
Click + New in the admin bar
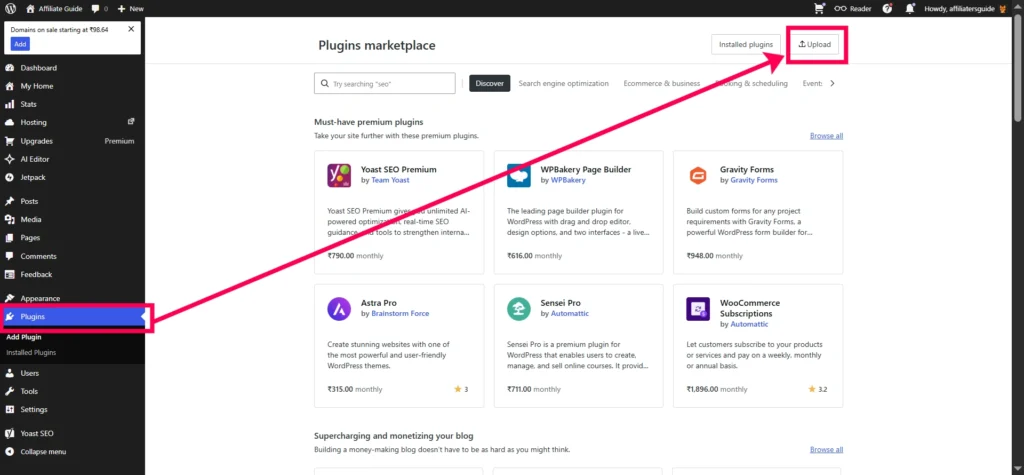coord(130,8)
